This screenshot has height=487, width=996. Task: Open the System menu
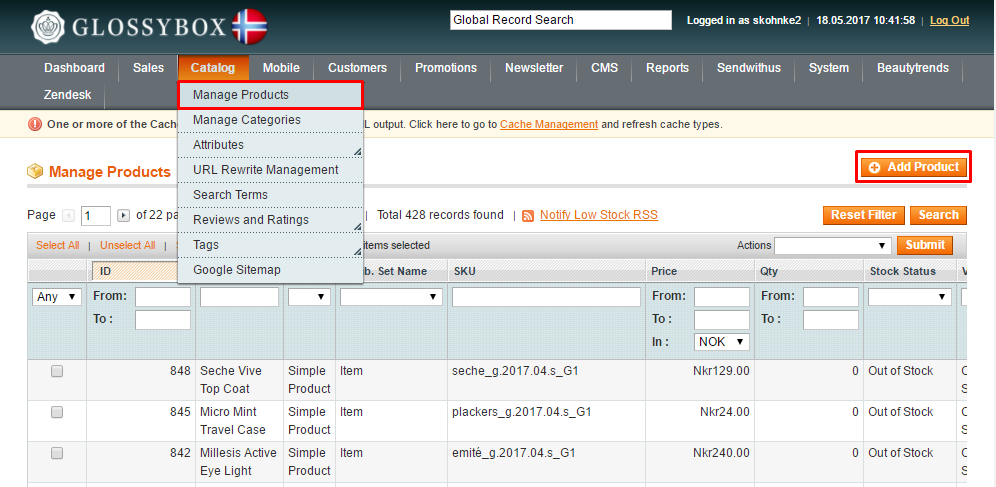pyautogui.click(x=829, y=68)
